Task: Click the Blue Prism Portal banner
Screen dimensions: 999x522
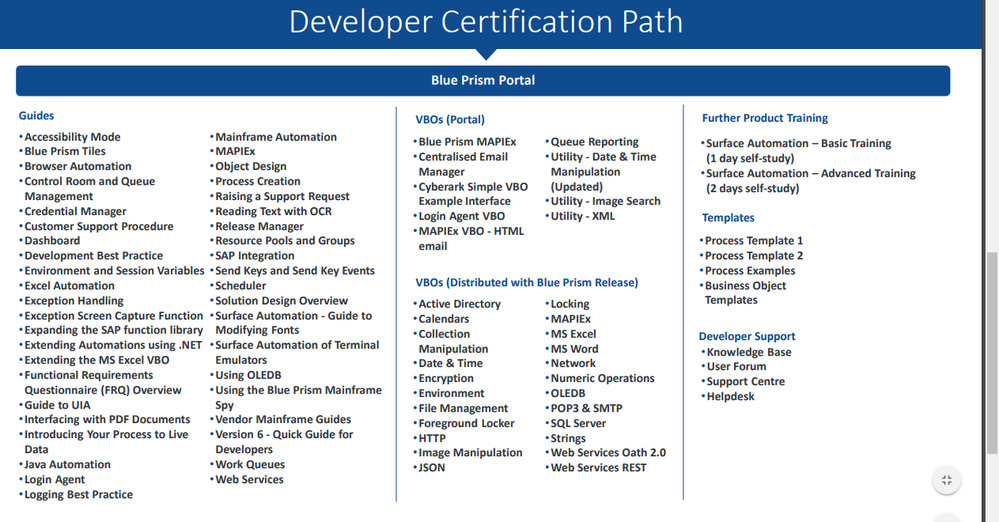Action: [x=483, y=80]
